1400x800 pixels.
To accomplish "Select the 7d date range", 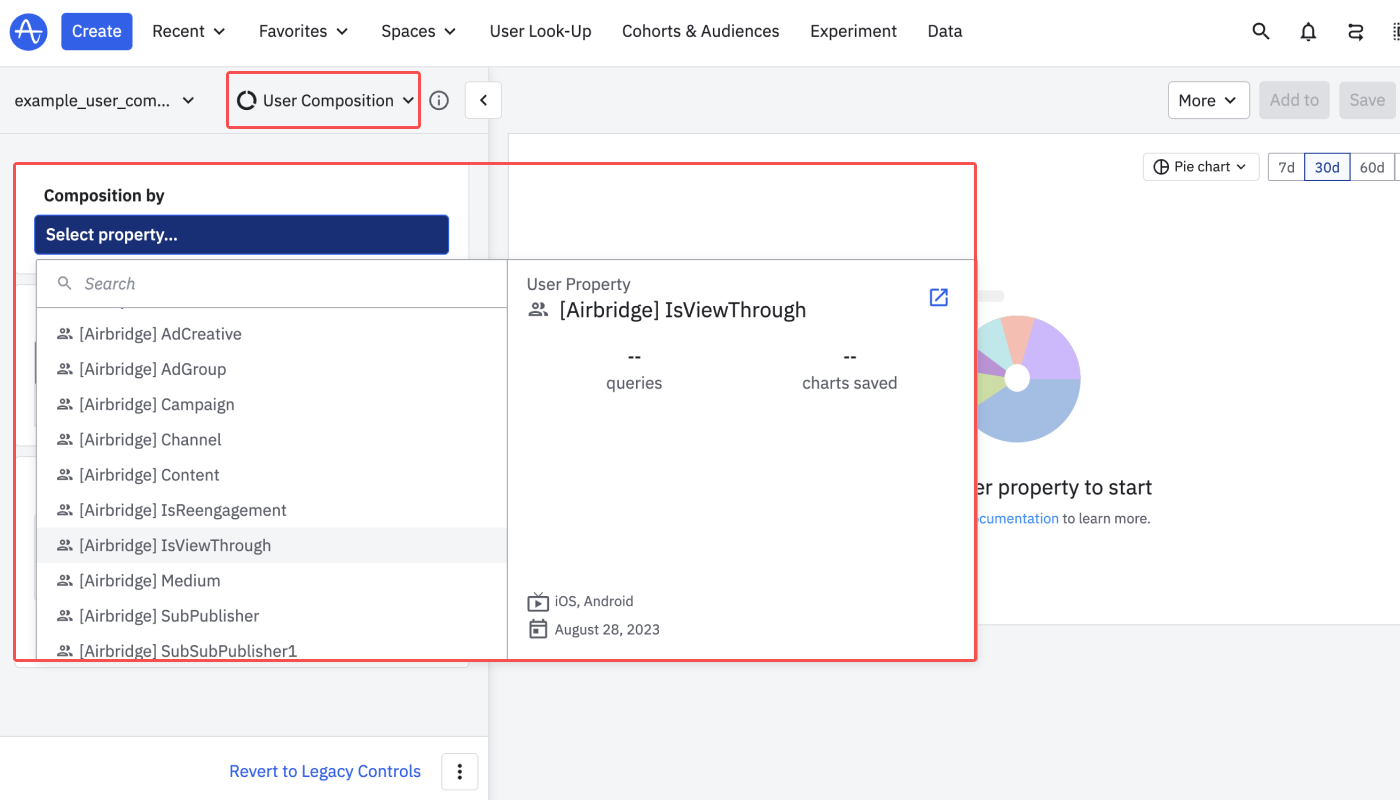I will [1286, 167].
